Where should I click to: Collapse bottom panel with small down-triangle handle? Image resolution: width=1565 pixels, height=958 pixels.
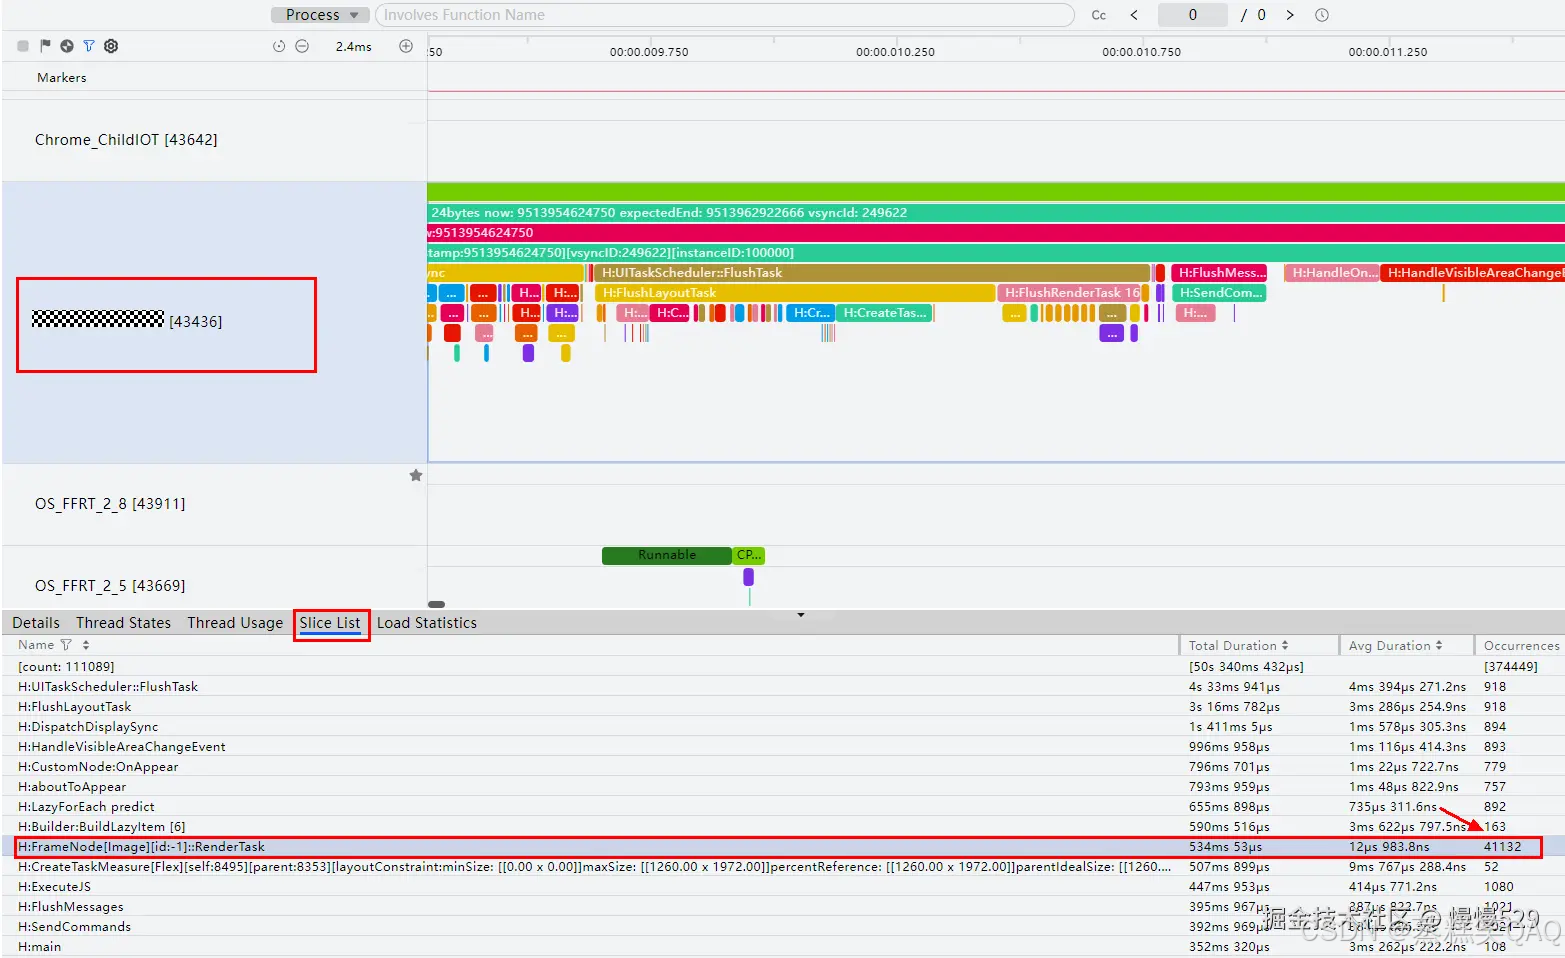tap(800, 614)
